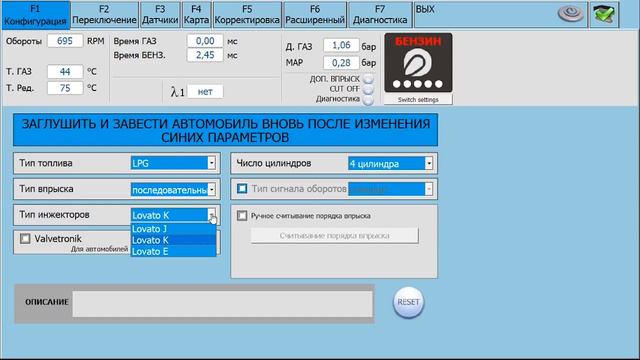Collapse the Тип инжекторов dropdown
Image resolution: width=640 pixels, height=360 pixels.
(211, 215)
